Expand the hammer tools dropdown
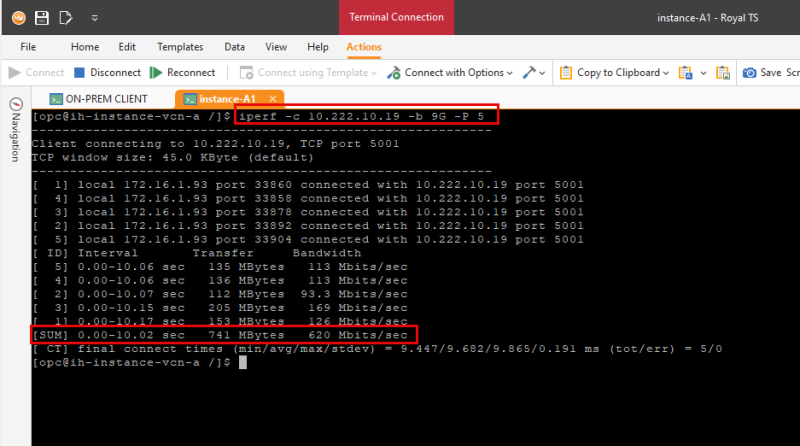Image resolution: width=800 pixels, height=446 pixels. click(x=543, y=73)
